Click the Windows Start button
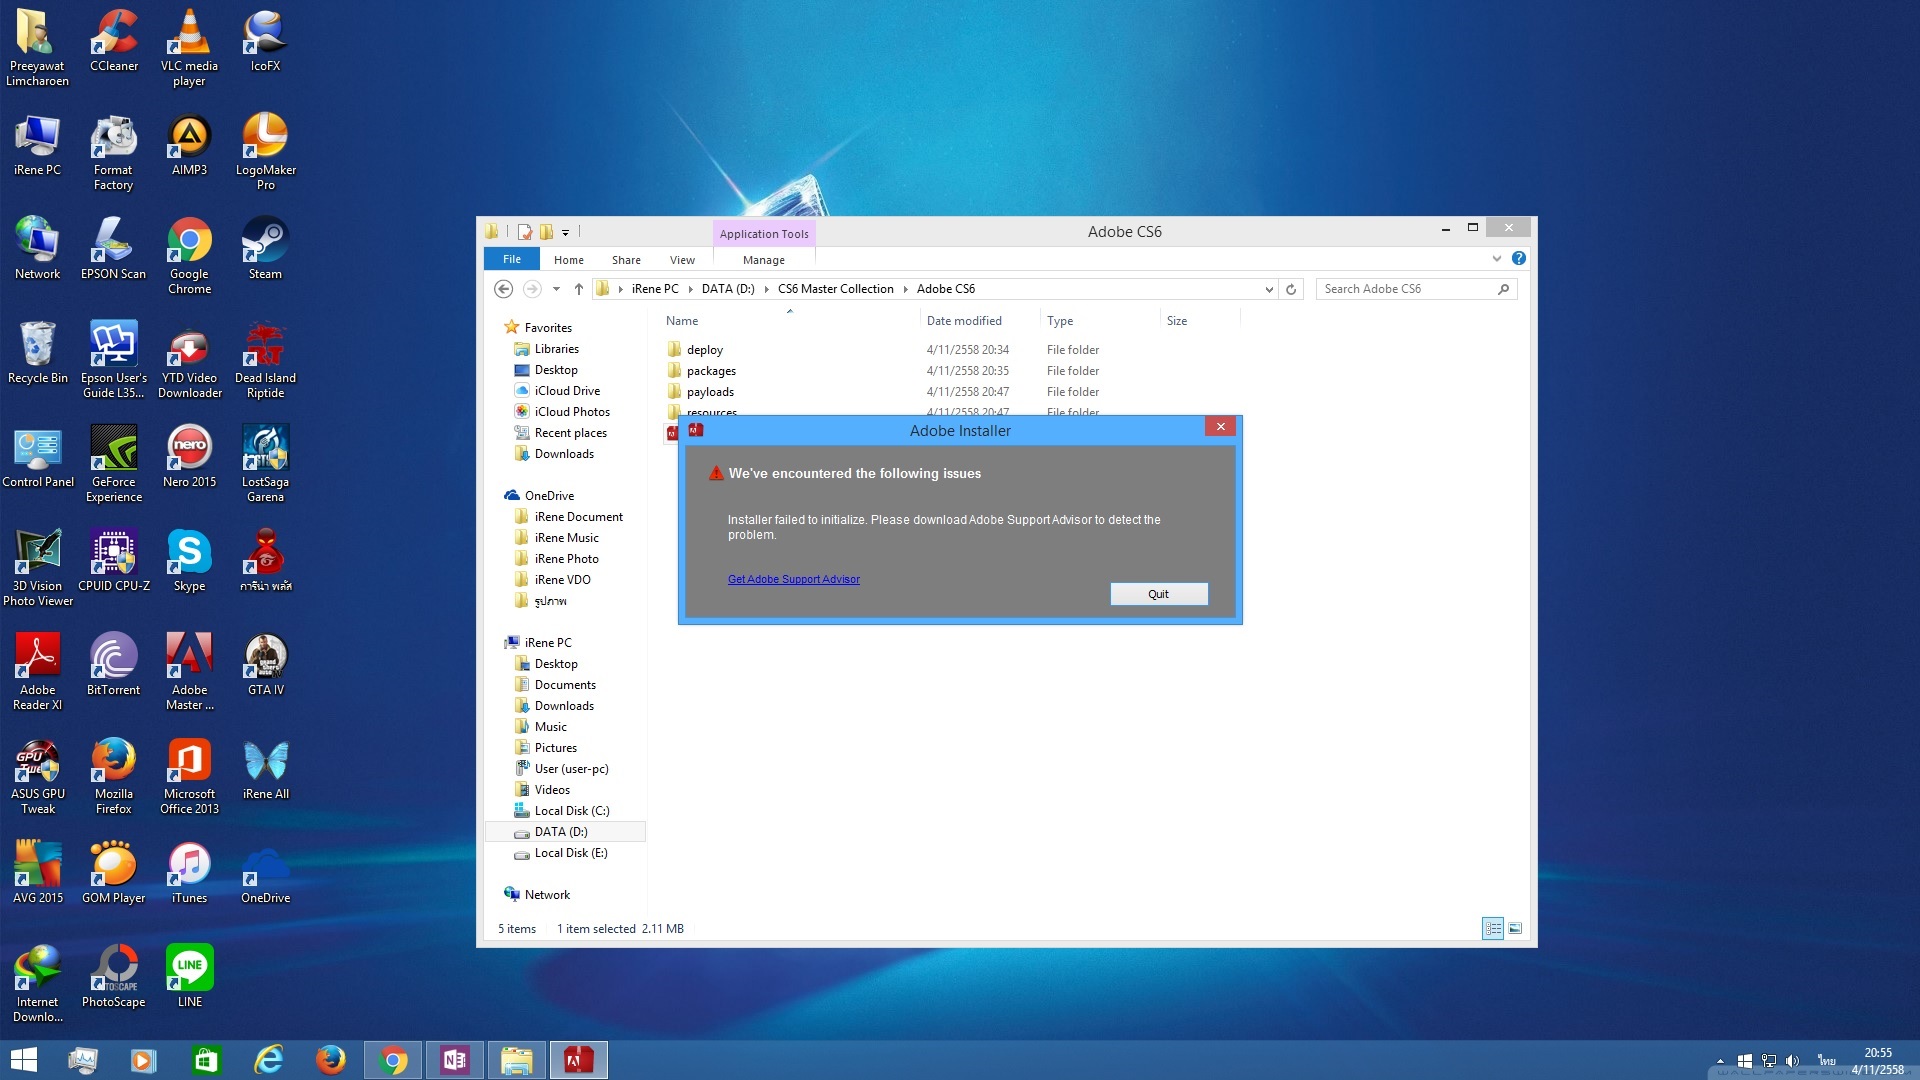1920x1080 pixels. tap(23, 1060)
